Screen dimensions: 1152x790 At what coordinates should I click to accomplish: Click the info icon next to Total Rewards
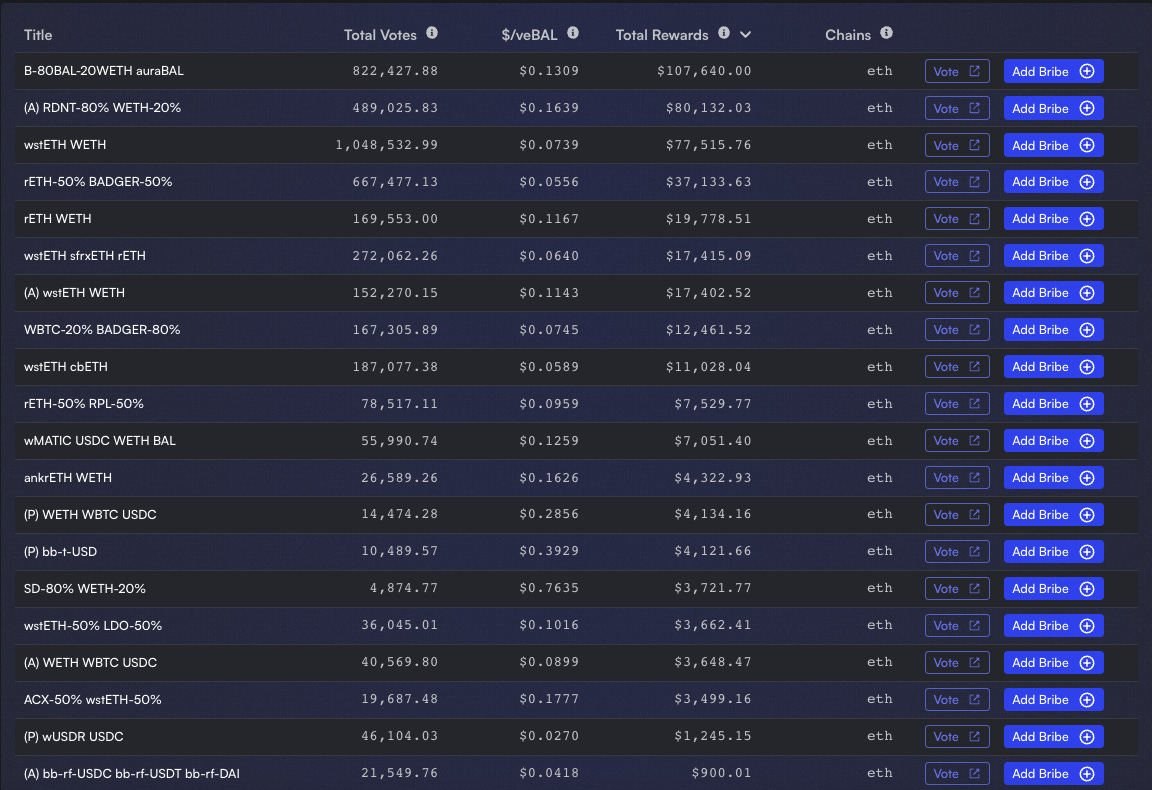(x=724, y=33)
